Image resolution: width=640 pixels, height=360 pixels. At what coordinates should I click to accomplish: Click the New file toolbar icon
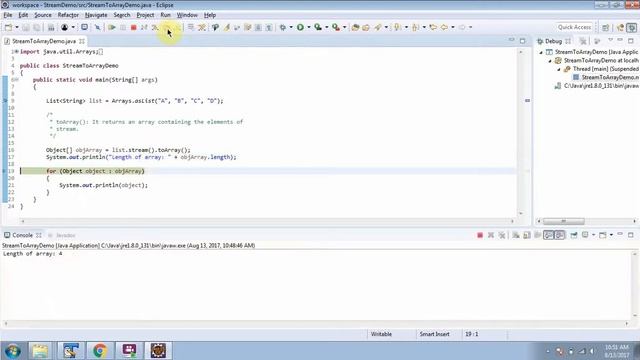[8, 27]
